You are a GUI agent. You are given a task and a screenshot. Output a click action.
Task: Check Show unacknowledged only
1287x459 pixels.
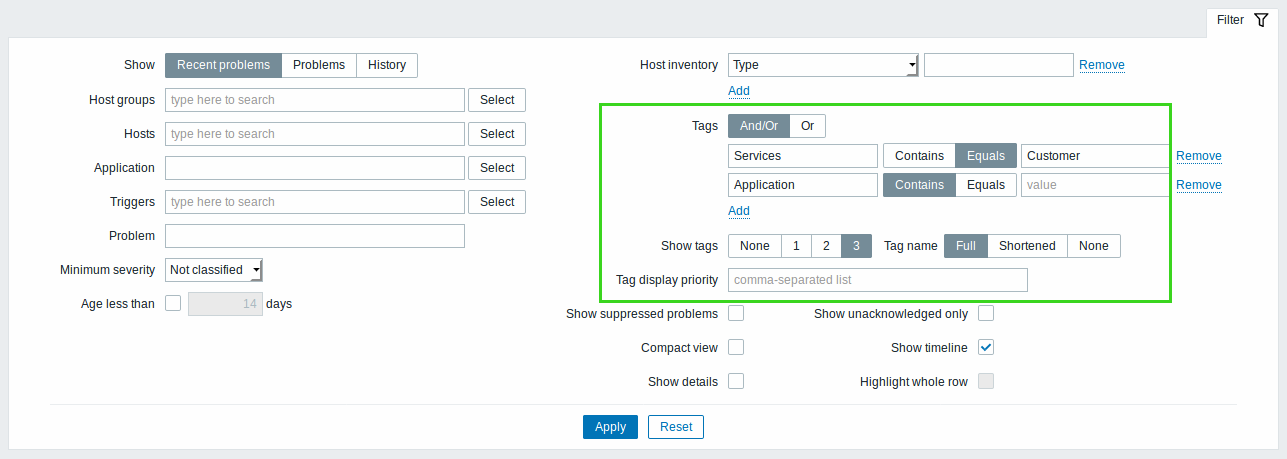(986, 314)
